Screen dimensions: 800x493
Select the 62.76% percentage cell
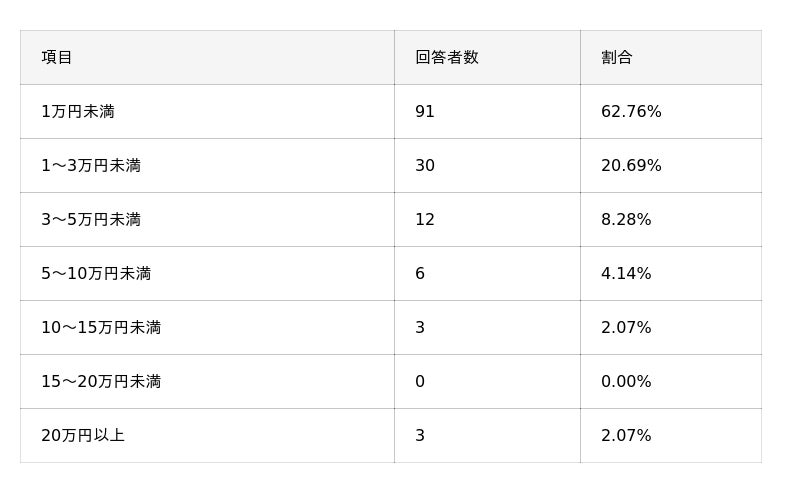pyautogui.click(x=631, y=112)
